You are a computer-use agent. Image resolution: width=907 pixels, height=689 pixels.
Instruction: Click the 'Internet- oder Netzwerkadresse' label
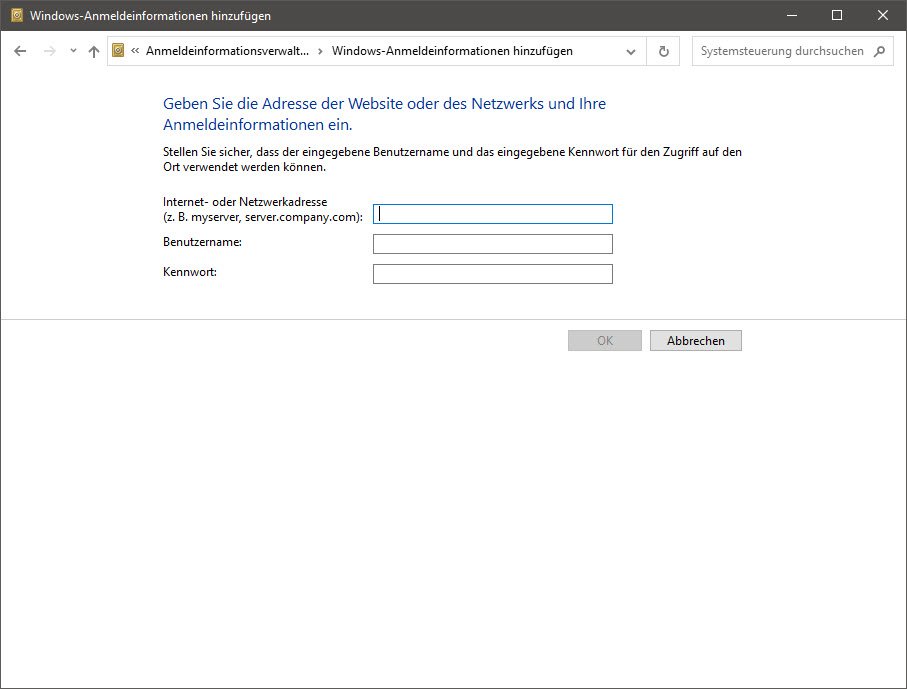point(263,209)
